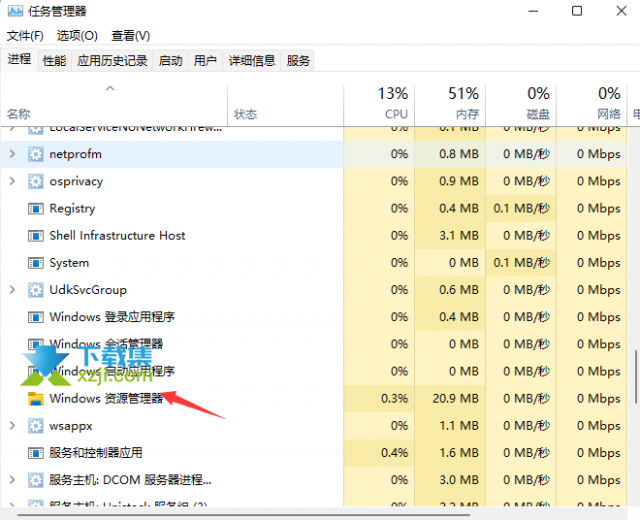Click the wsappx gear icon
The height and width of the screenshot is (520, 640).
(36, 426)
